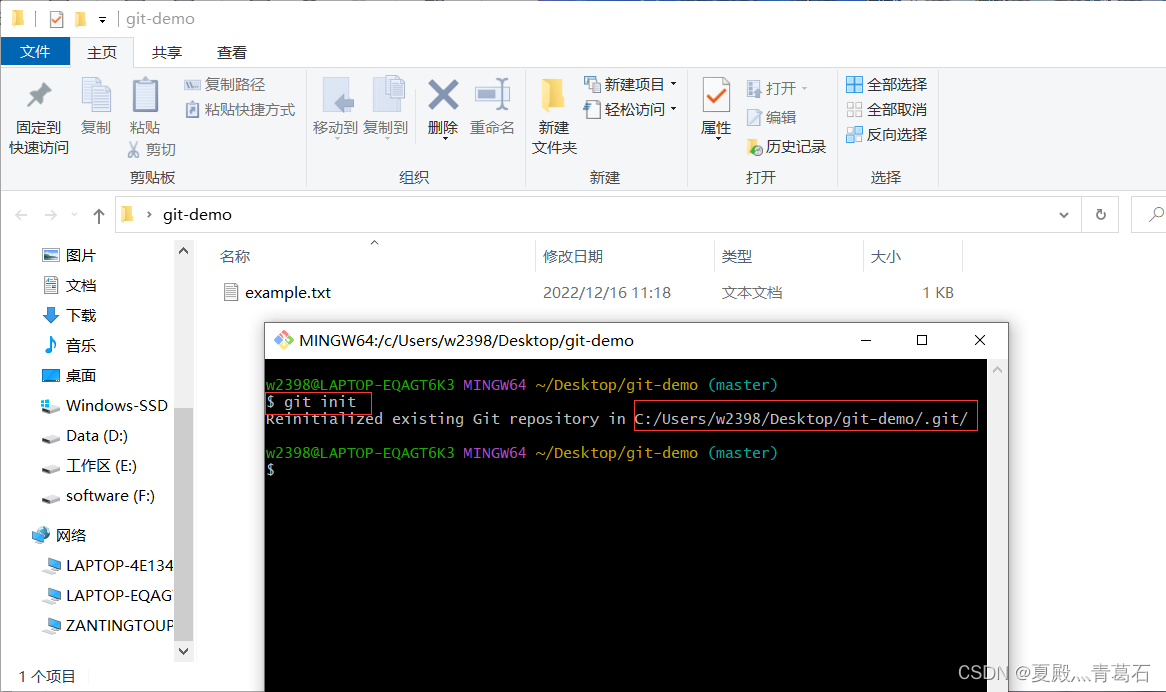Click Invert selection in ribbon

(886, 135)
